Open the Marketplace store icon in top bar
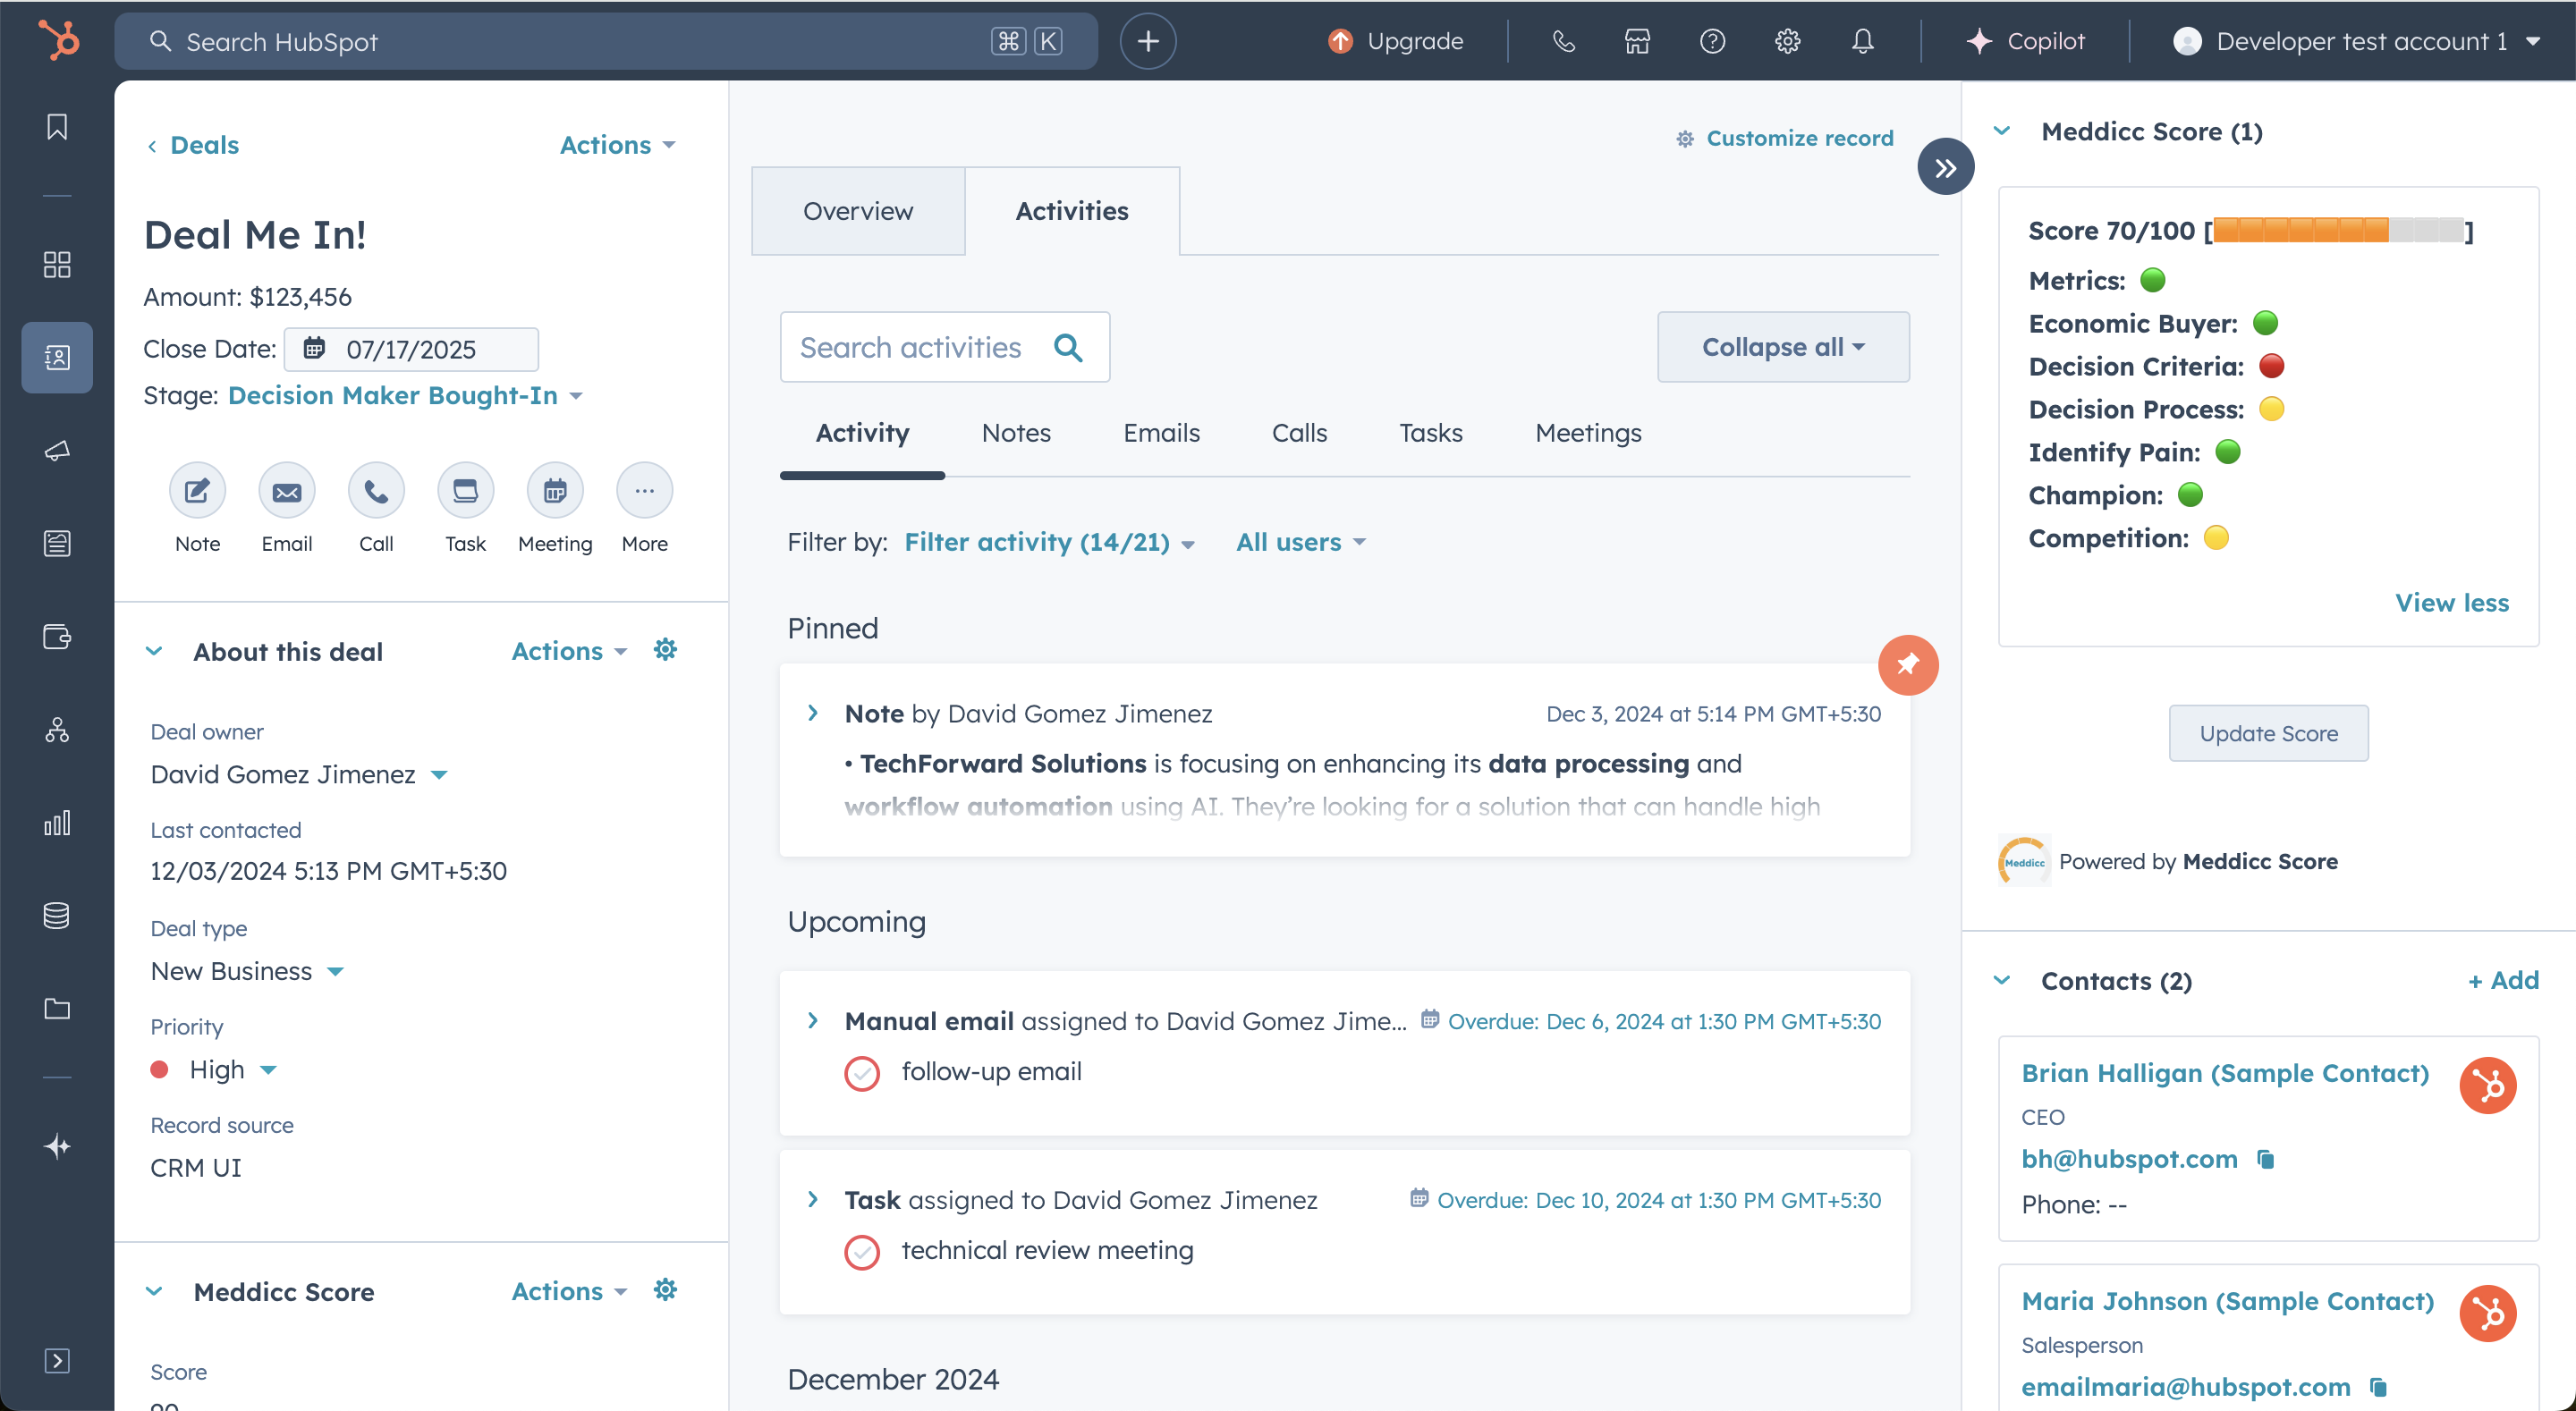 point(1637,41)
